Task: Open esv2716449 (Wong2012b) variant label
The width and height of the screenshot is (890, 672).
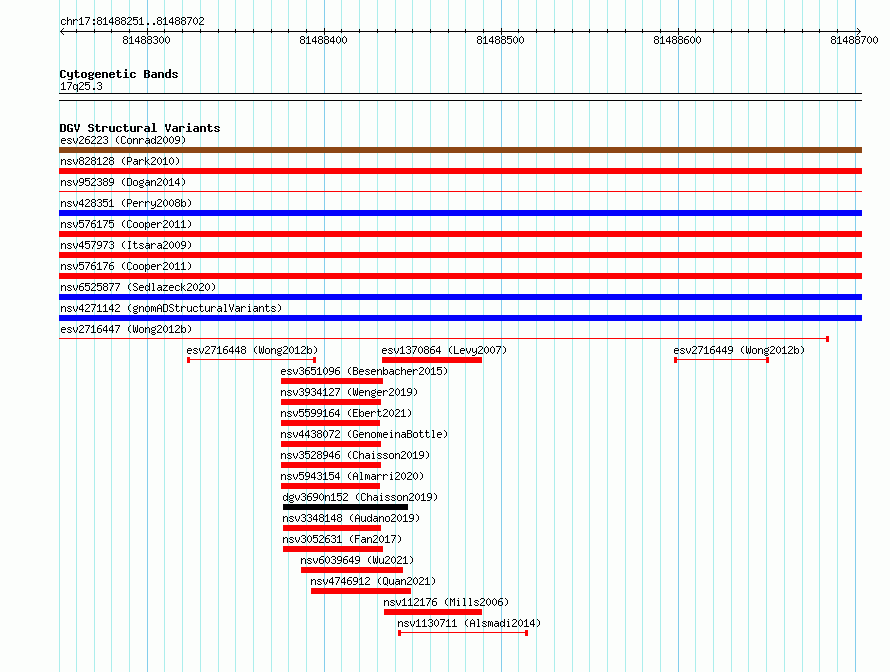Action: tap(739, 350)
